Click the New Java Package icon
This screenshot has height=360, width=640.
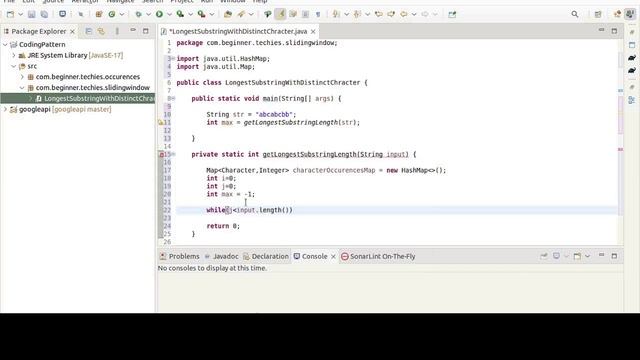(98, 14)
